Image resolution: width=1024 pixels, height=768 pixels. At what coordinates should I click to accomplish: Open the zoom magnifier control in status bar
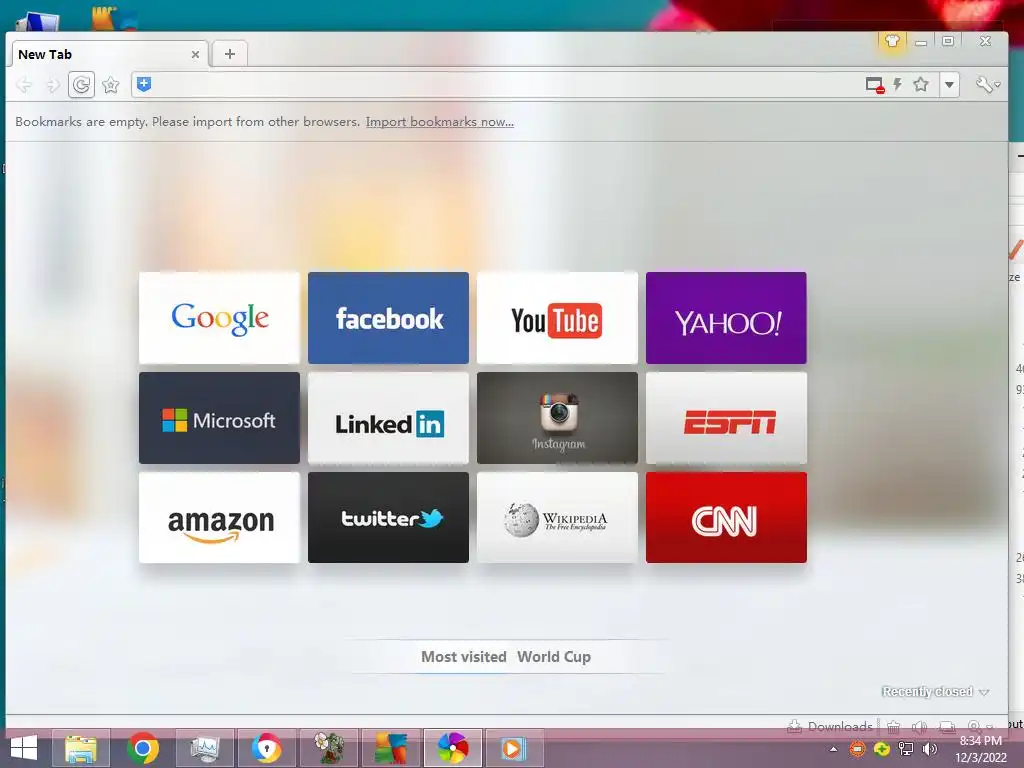pos(978,726)
